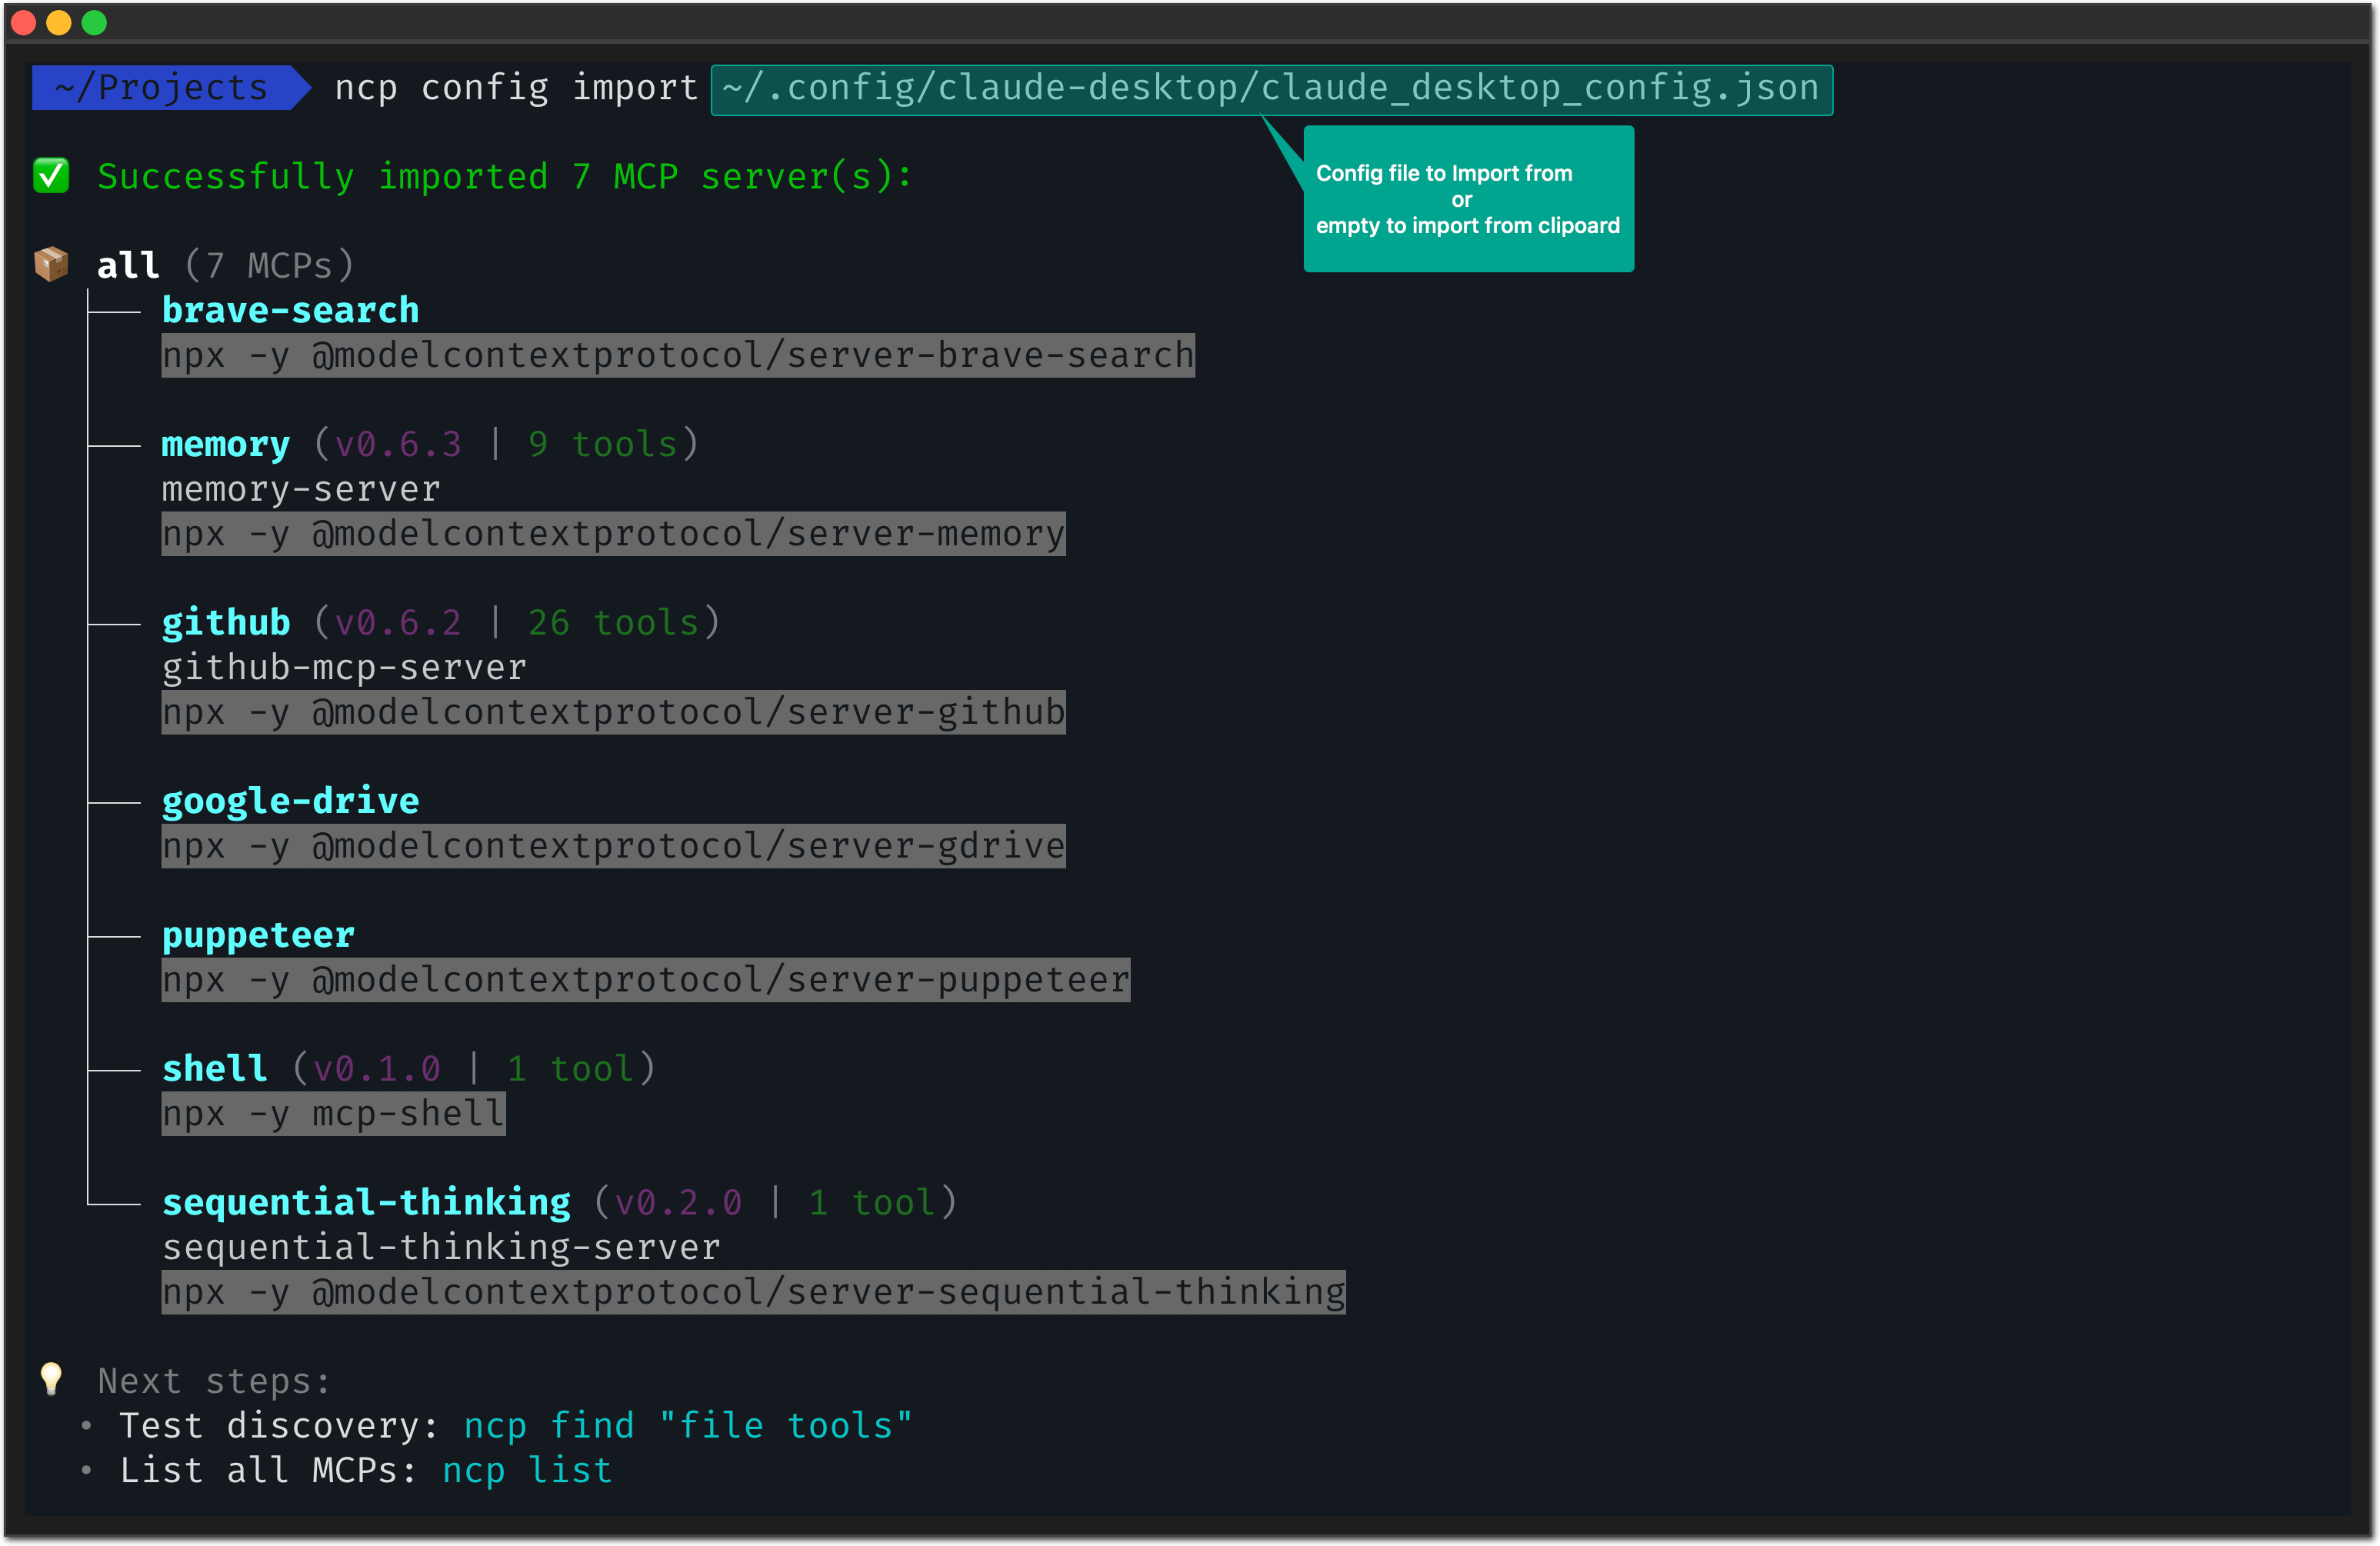Viewport: 2380px width, 1546px height.
Task: Click the green zoom window button
Action: 94,22
